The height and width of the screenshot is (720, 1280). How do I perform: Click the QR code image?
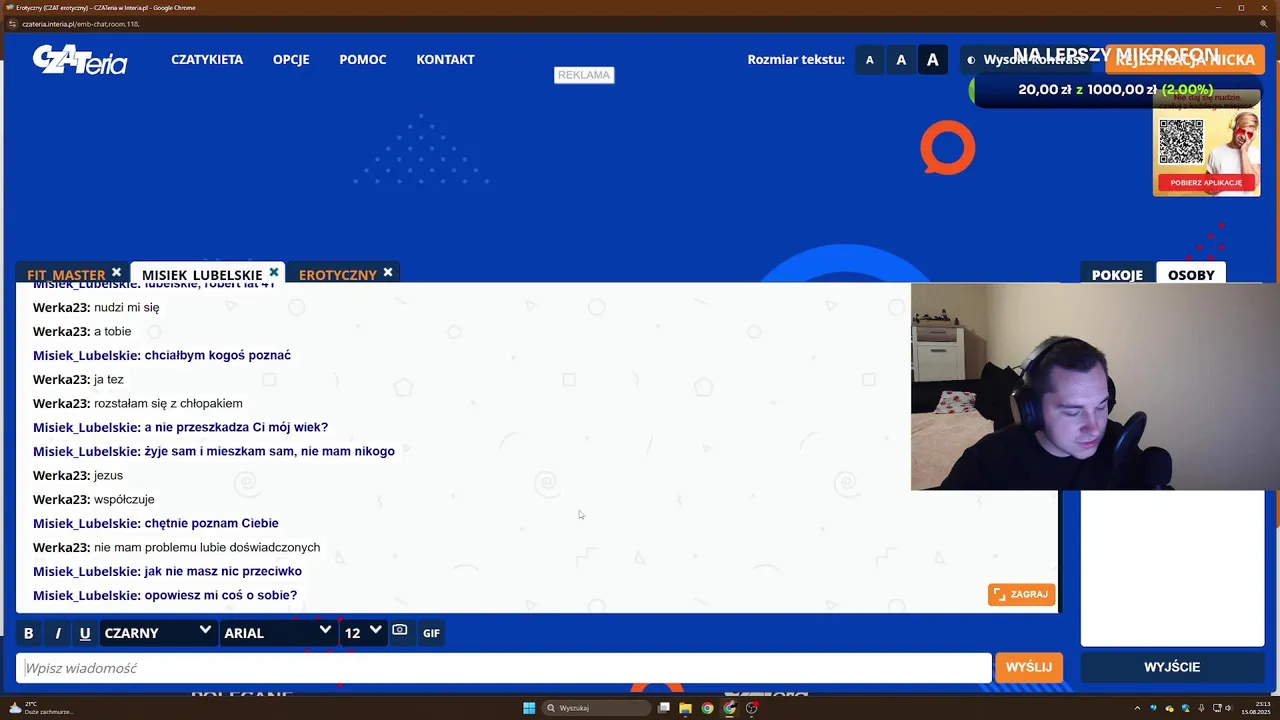click(1181, 141)
